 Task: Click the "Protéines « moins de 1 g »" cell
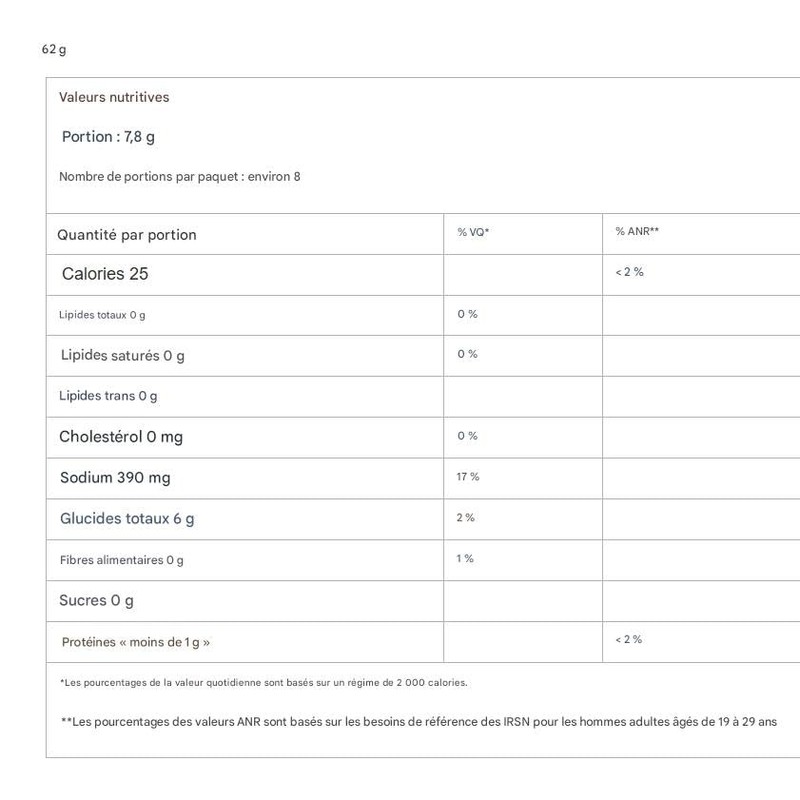(136, 642)
